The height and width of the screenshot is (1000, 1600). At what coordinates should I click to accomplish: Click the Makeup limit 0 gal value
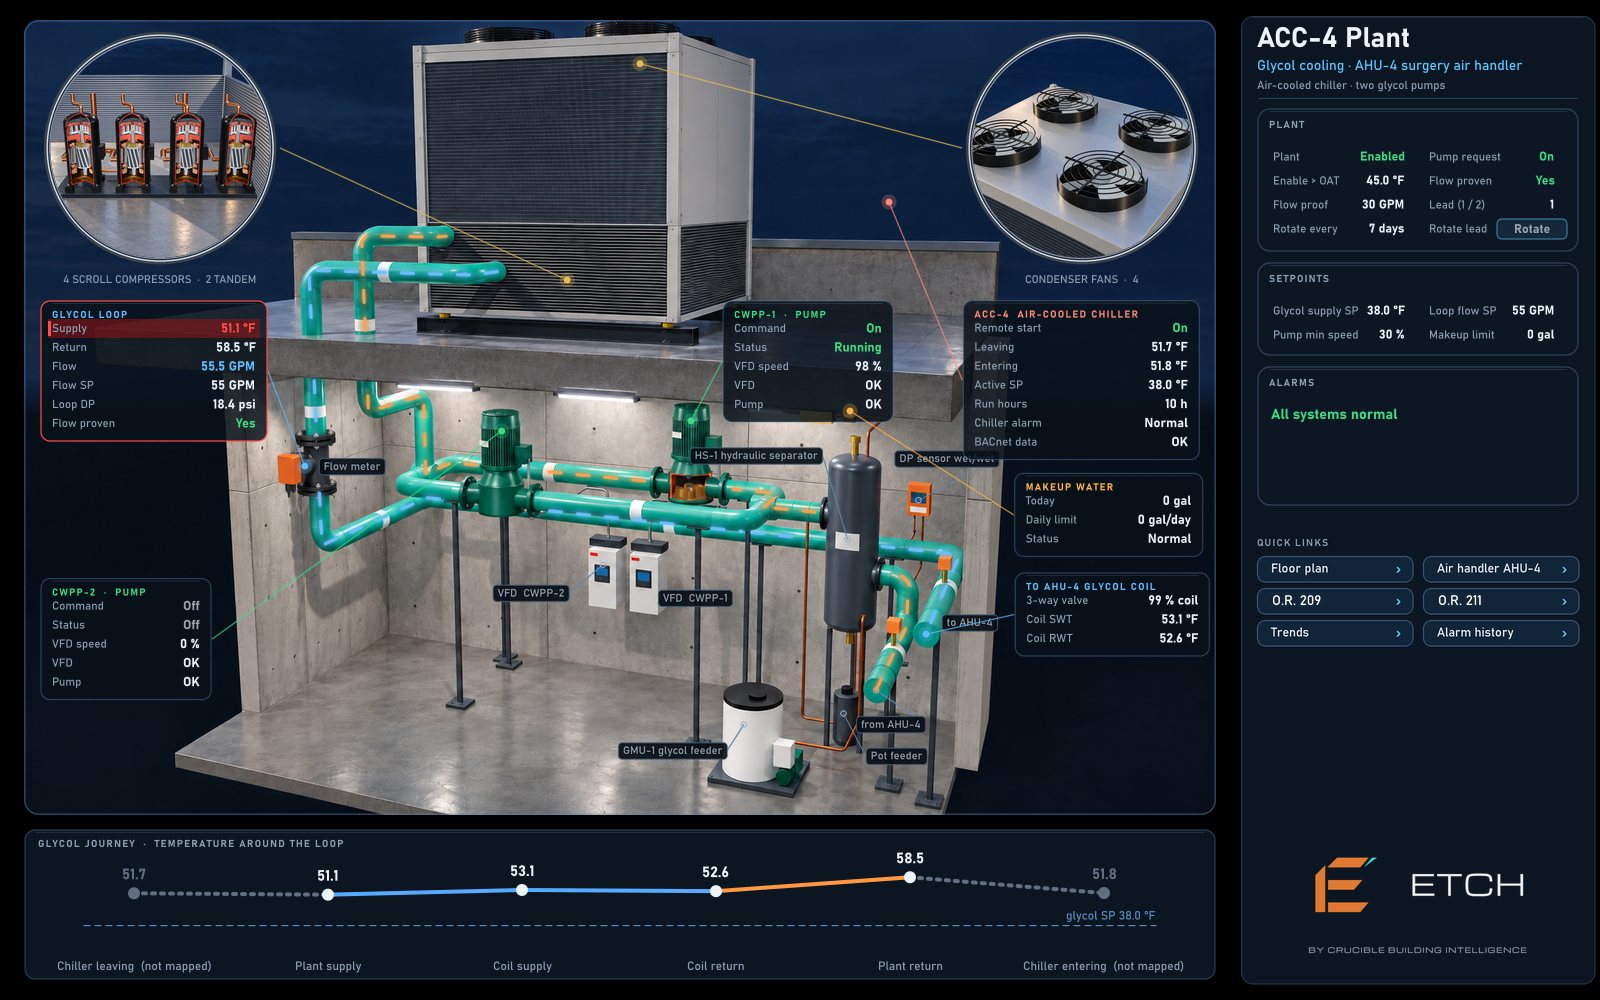coord(1540,335)
